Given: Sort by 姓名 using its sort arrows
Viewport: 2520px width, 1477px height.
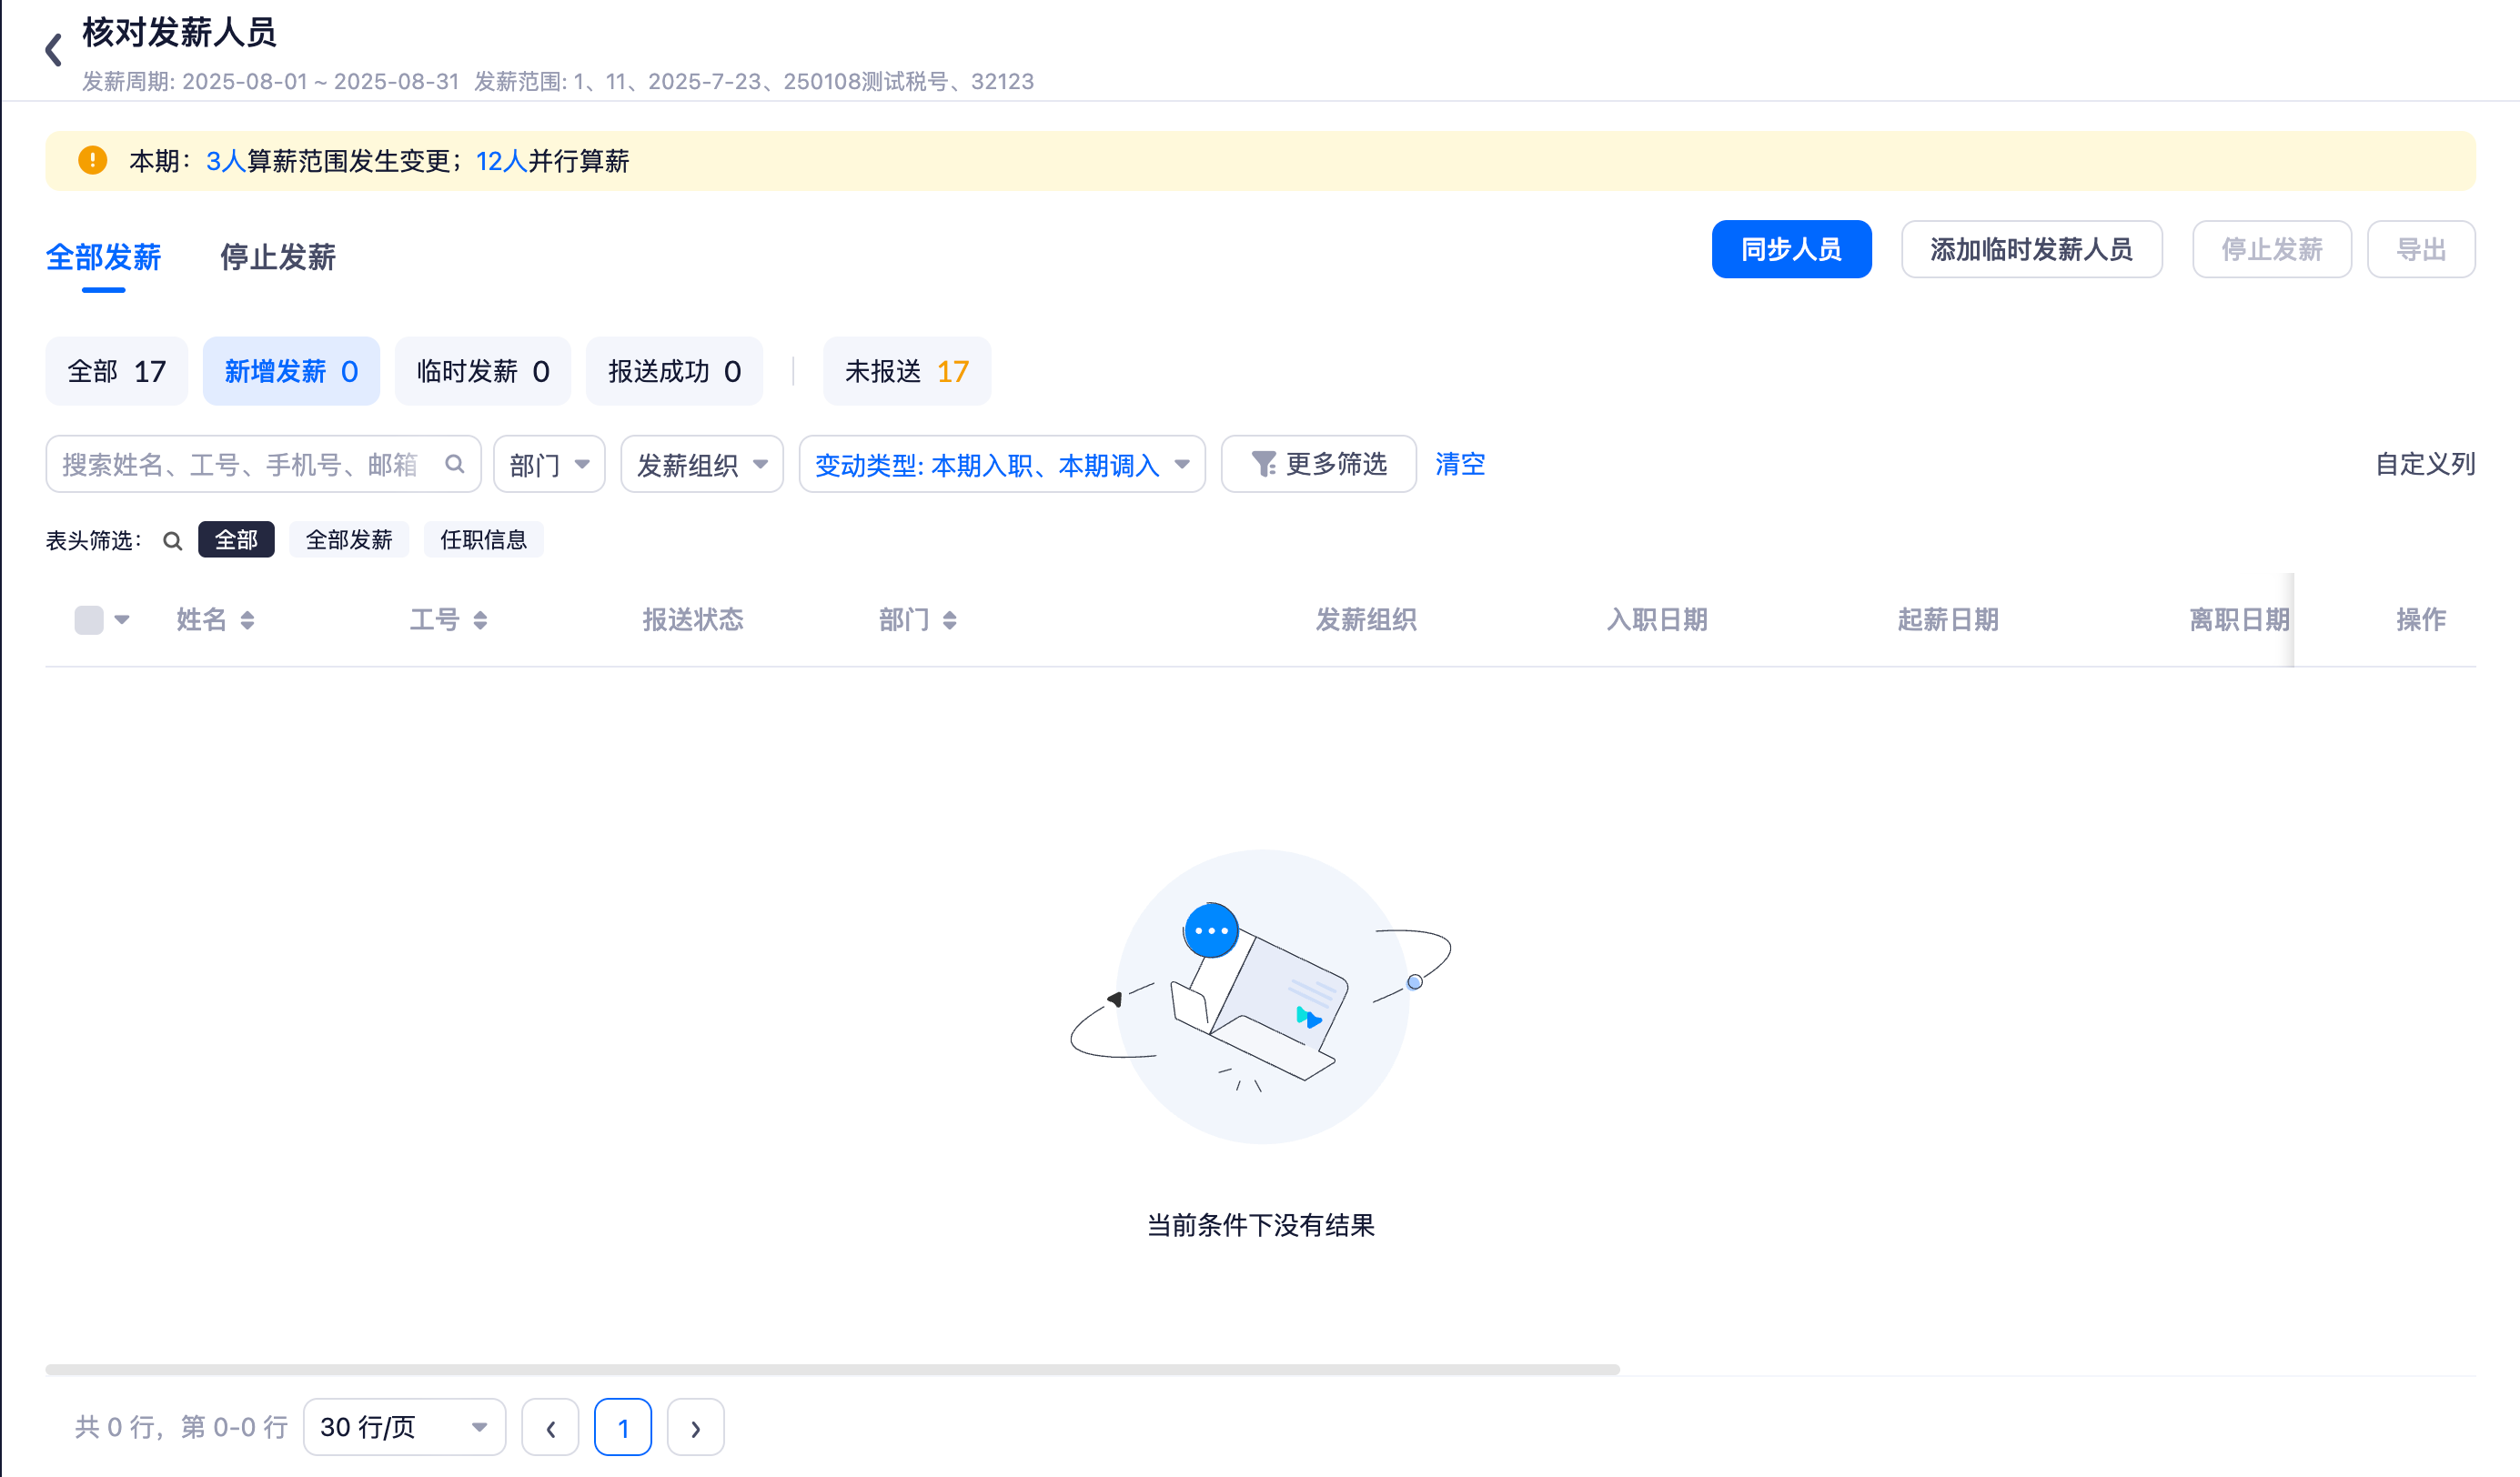Looking at the screenshot, I should tap(247, 620).
